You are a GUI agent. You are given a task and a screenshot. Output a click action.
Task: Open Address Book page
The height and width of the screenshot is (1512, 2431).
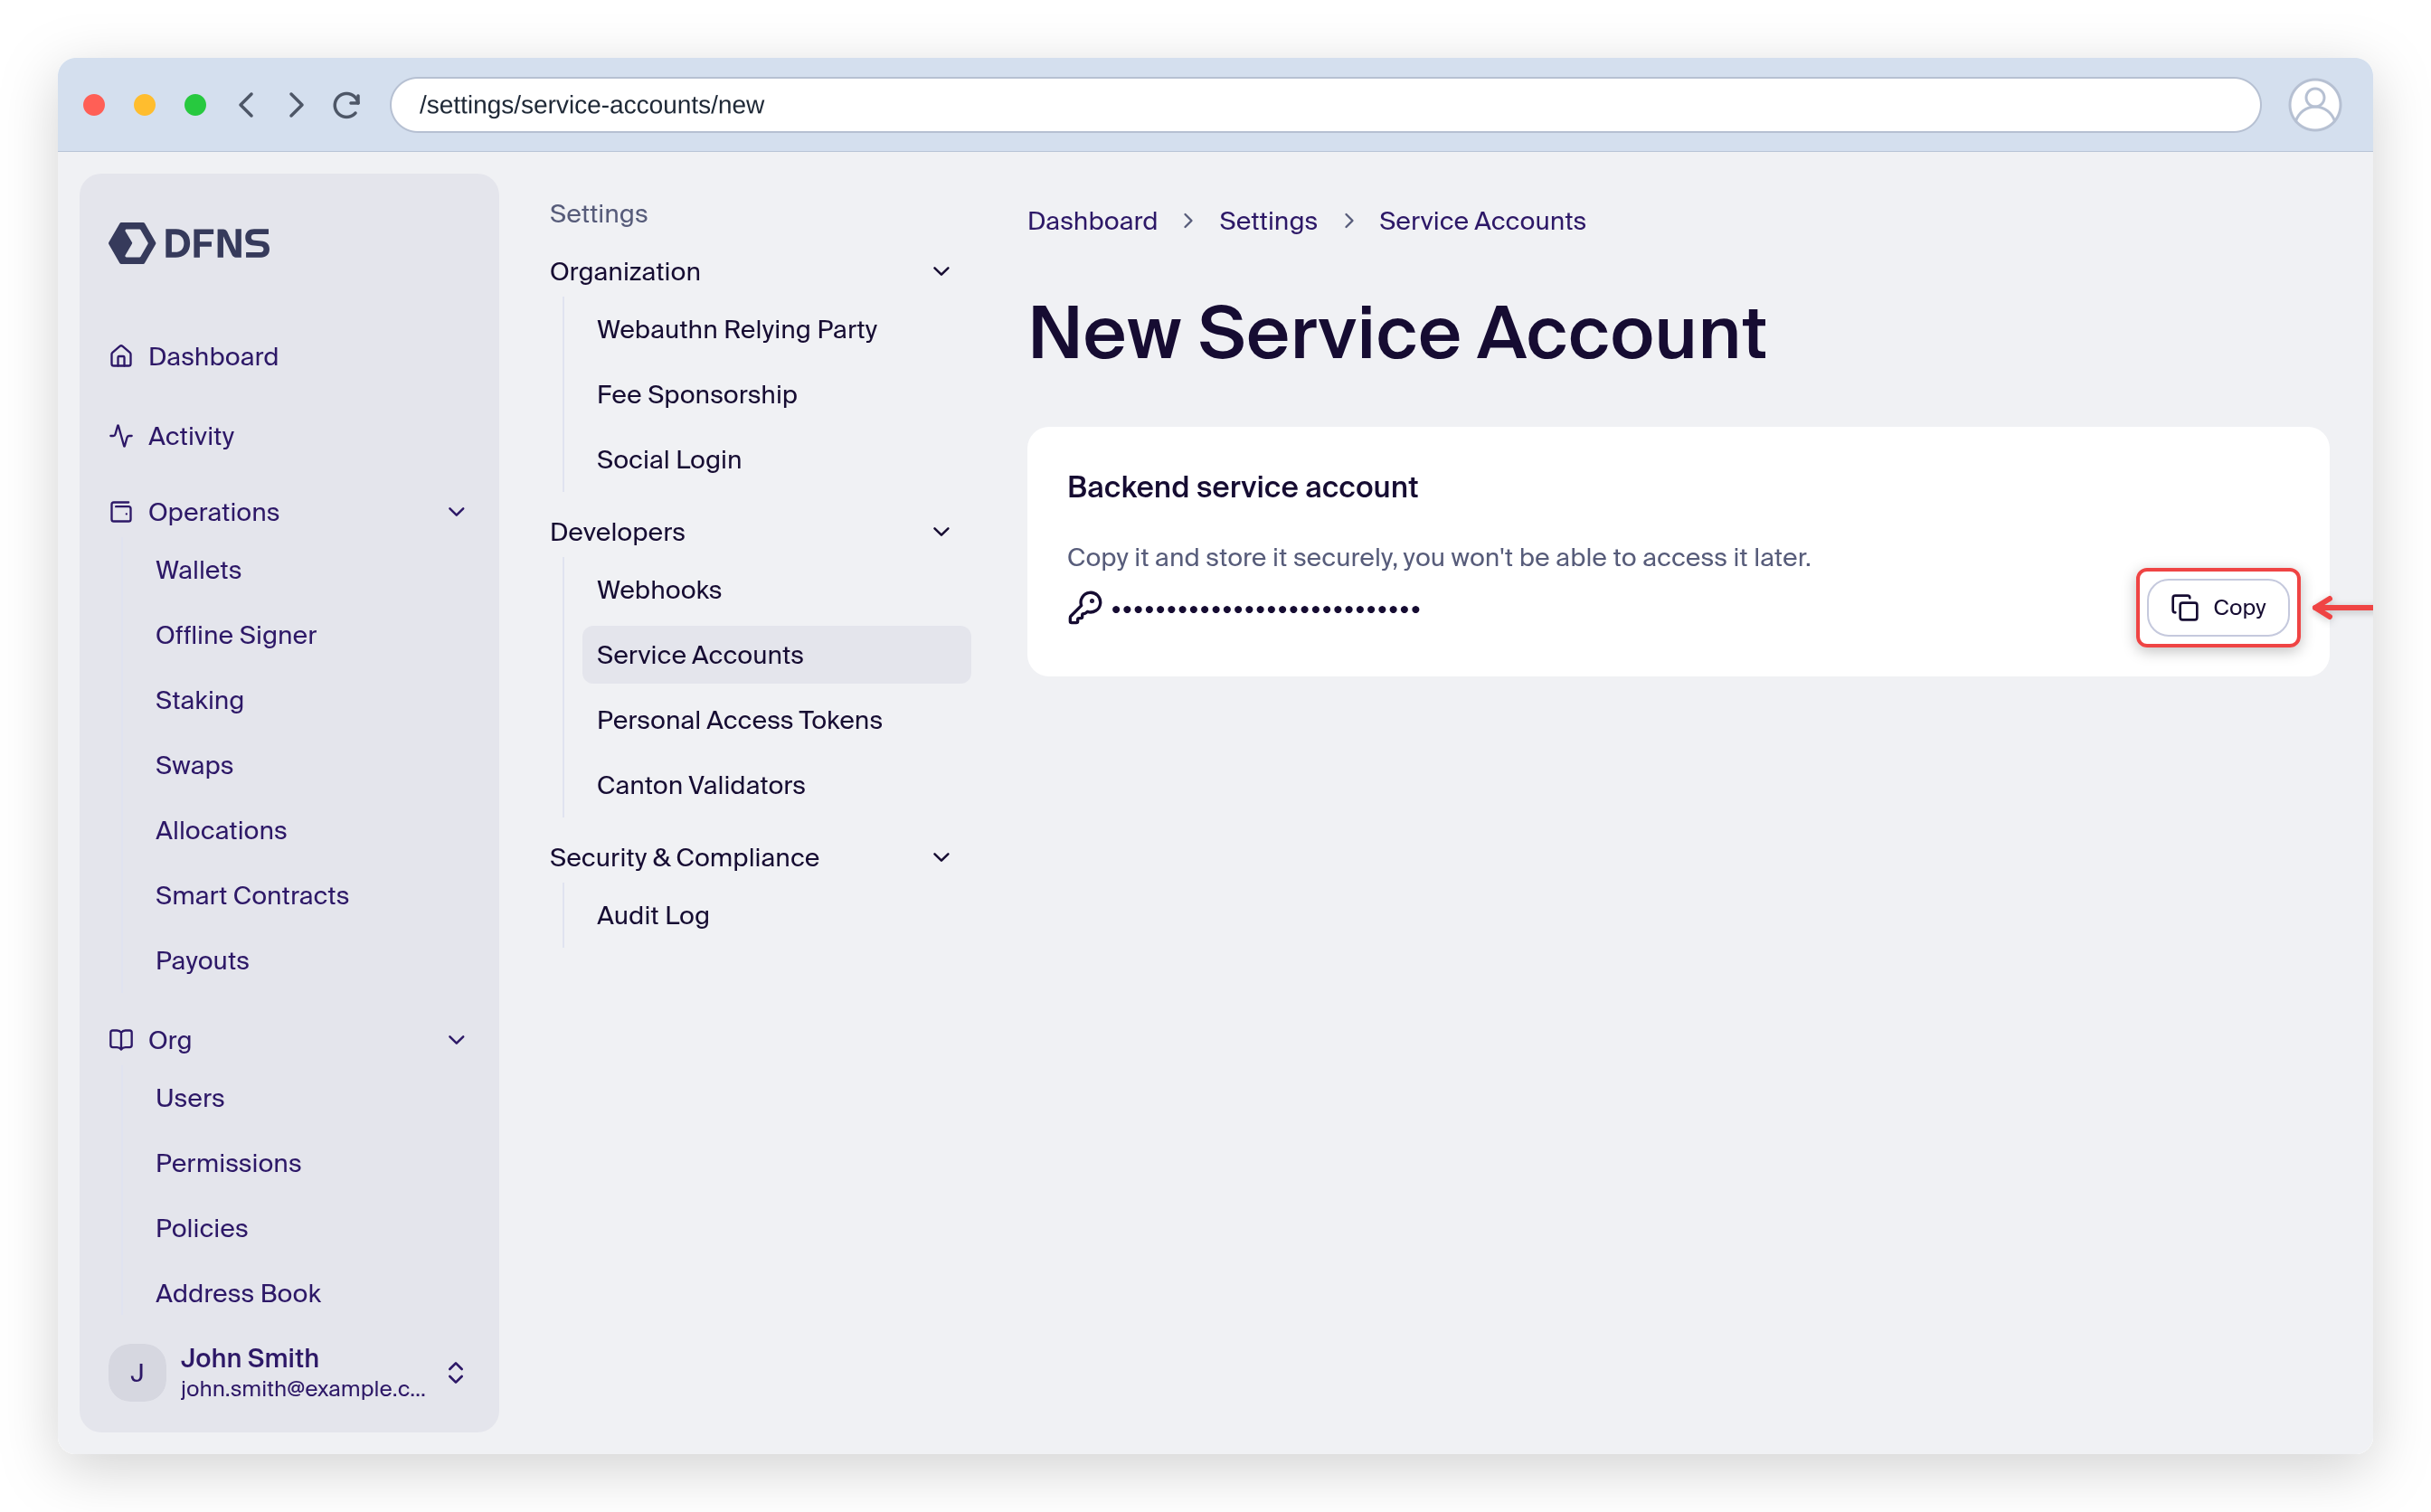pos(238,1293)
